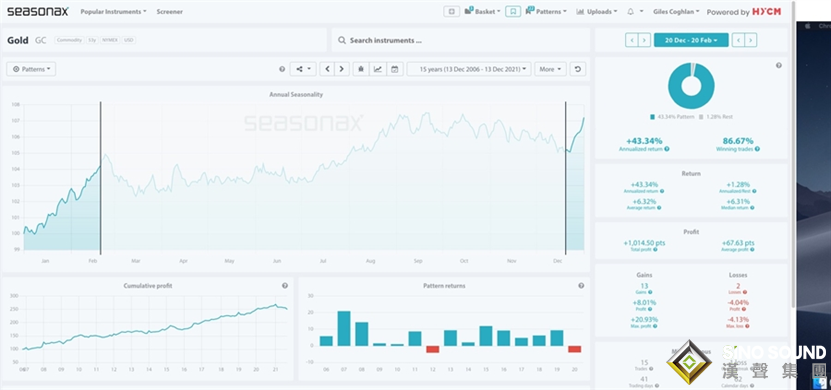Click the HYCM sponsor logo
Viewport: 831px width, 390px height.
point(766,12)
